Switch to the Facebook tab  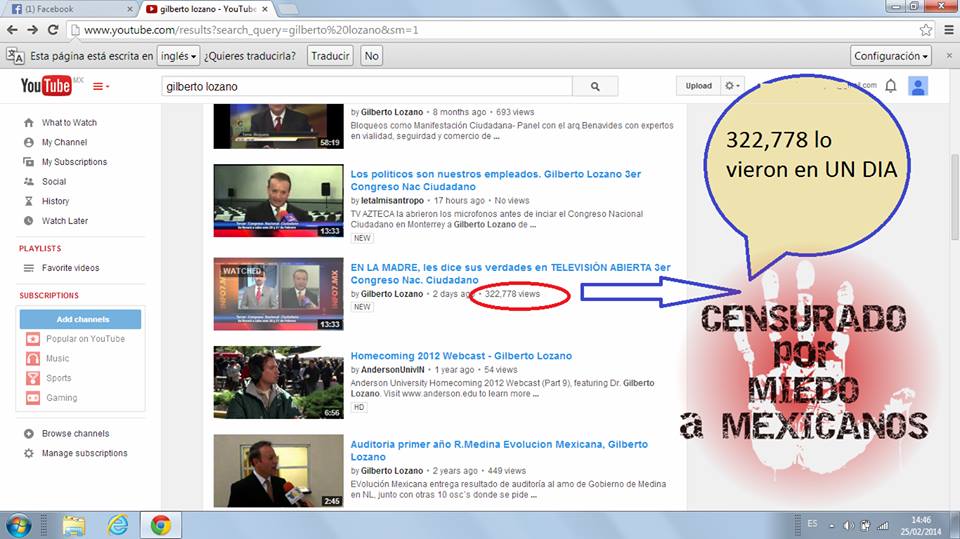68,9
